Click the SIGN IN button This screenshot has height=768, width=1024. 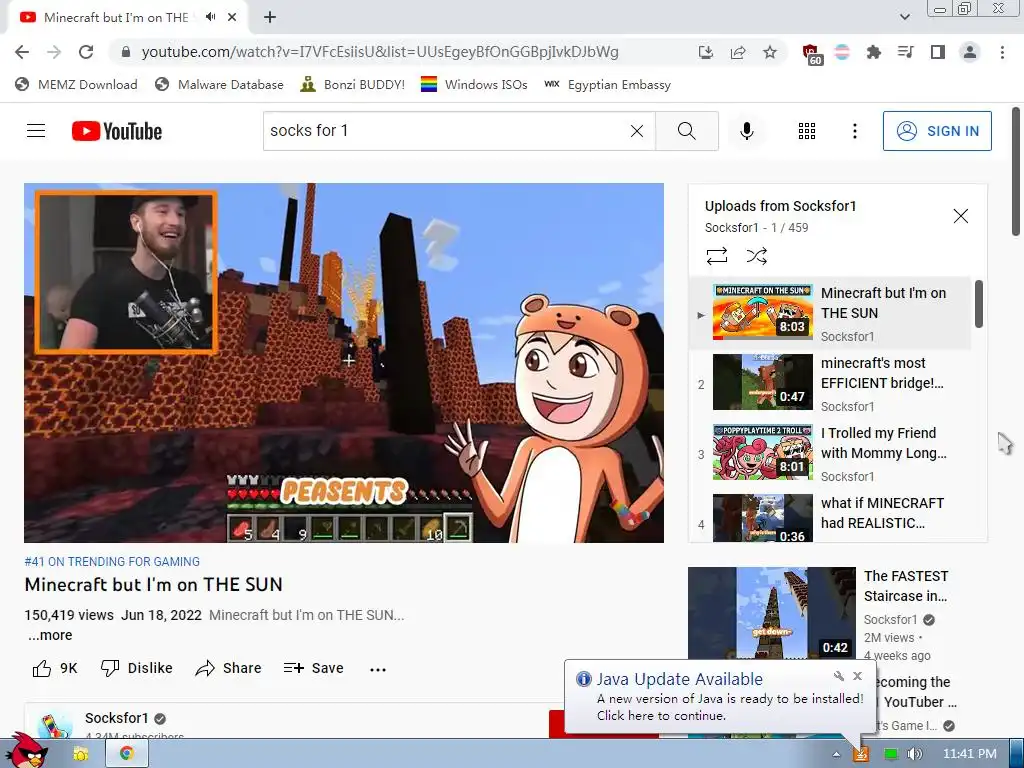tap(937, 131)
